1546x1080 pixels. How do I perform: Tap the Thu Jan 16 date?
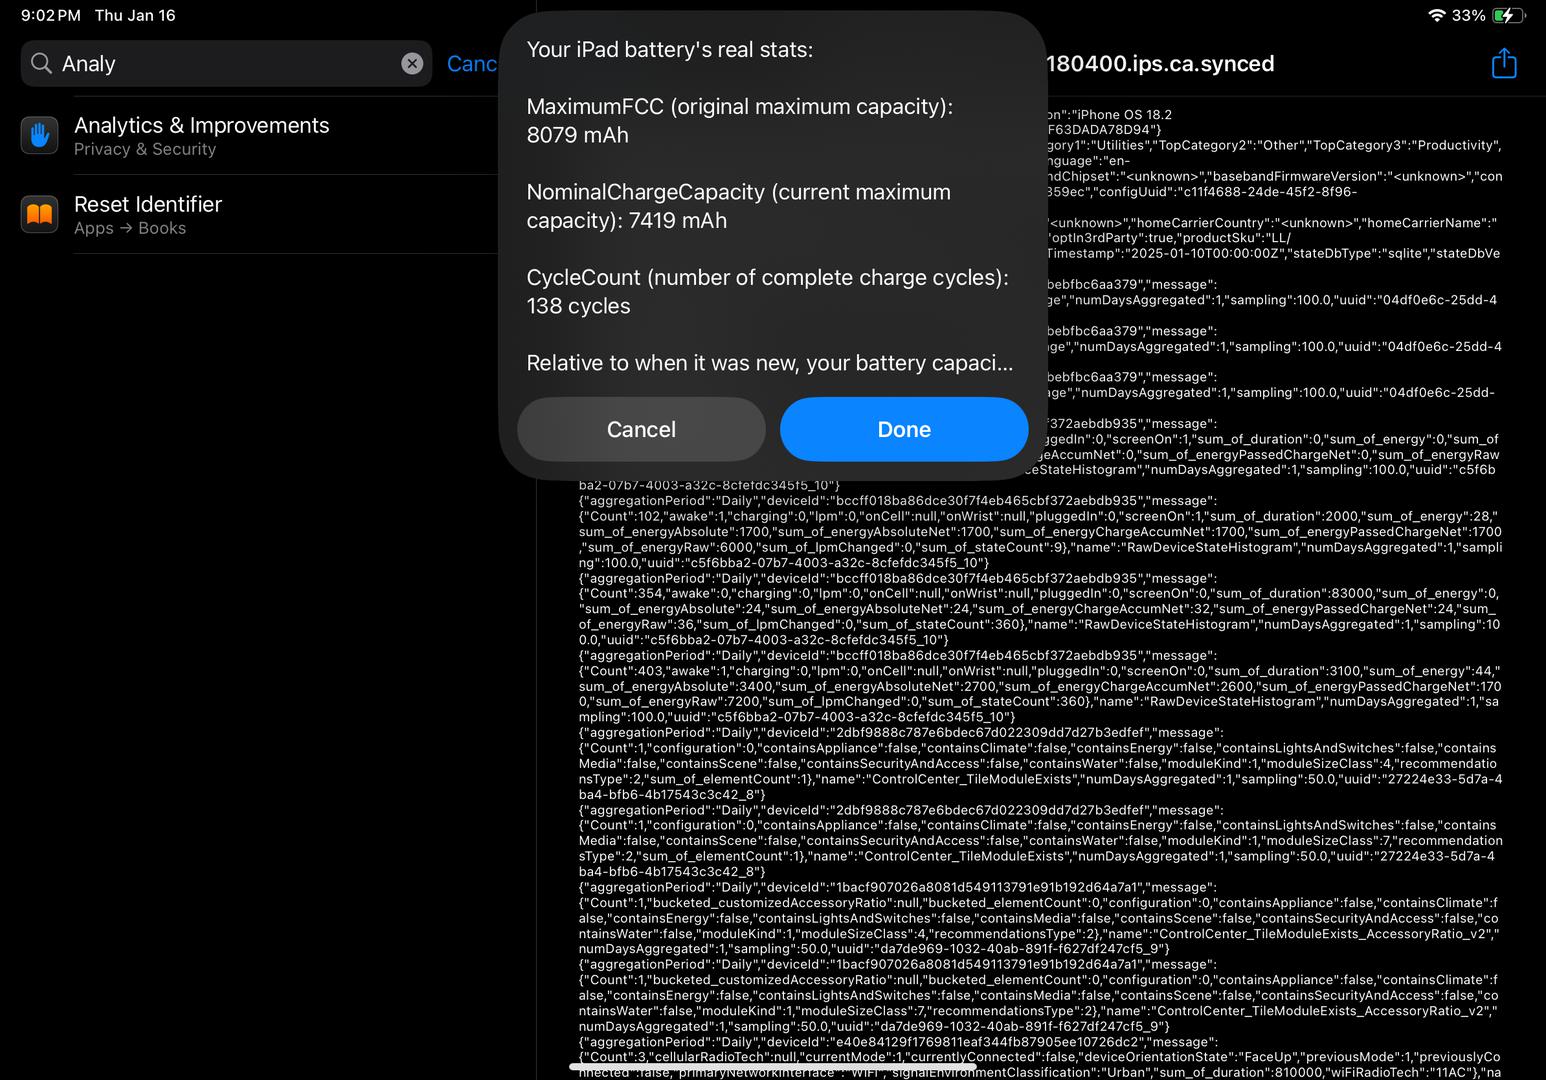coord(135,16)
